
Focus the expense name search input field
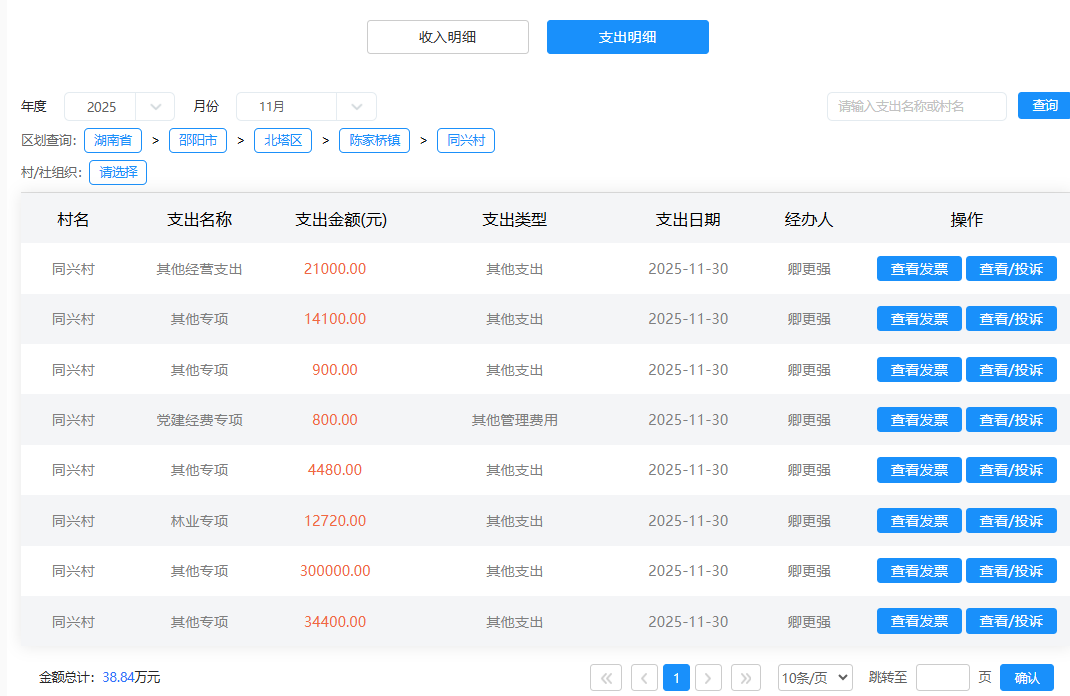(916, 106)
